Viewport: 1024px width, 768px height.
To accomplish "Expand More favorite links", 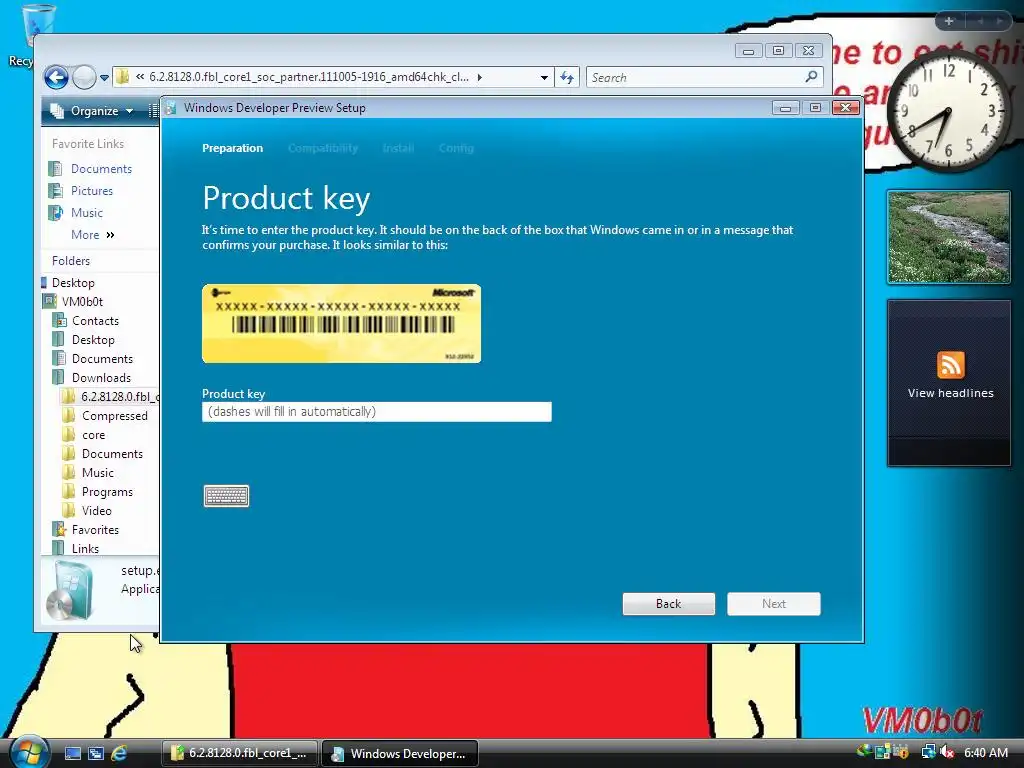I will [x=93, y=235].
